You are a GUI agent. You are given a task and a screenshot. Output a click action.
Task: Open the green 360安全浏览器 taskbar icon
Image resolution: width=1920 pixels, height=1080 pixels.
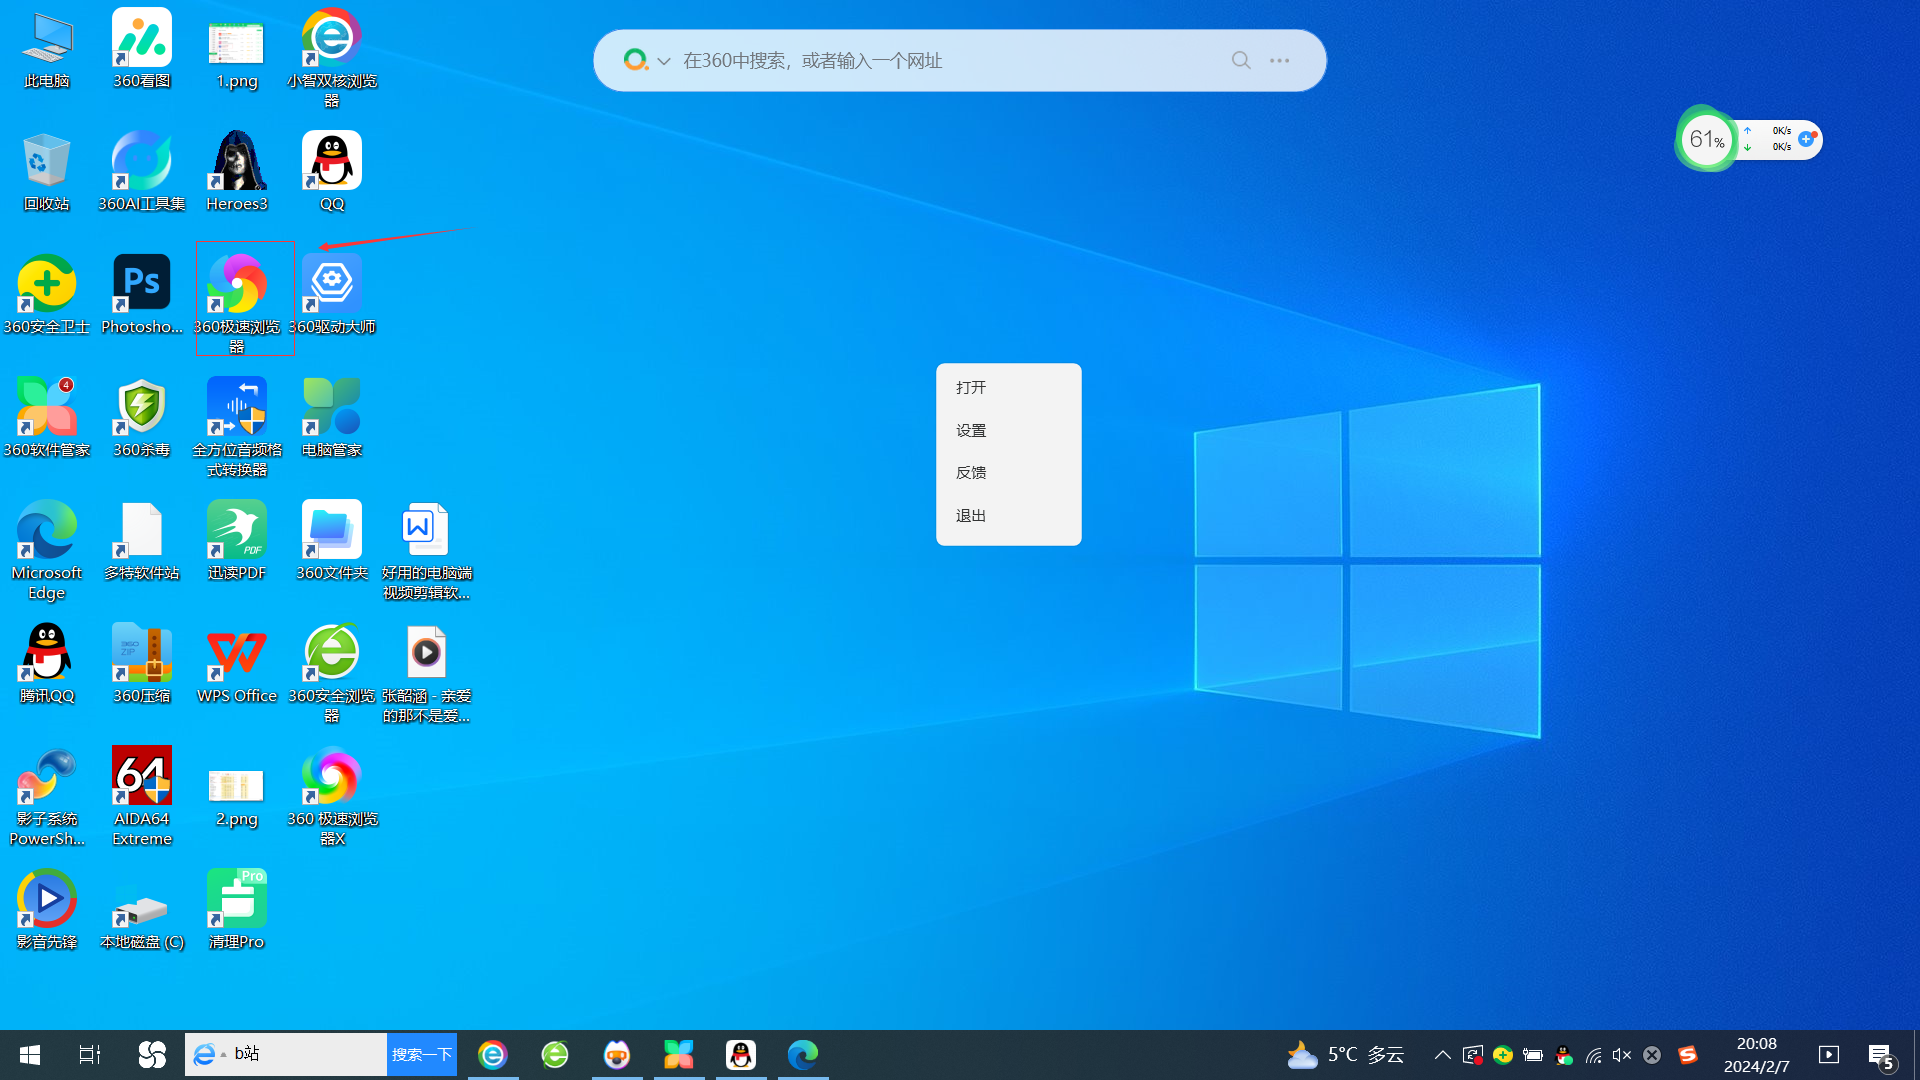click(555, 1055)
